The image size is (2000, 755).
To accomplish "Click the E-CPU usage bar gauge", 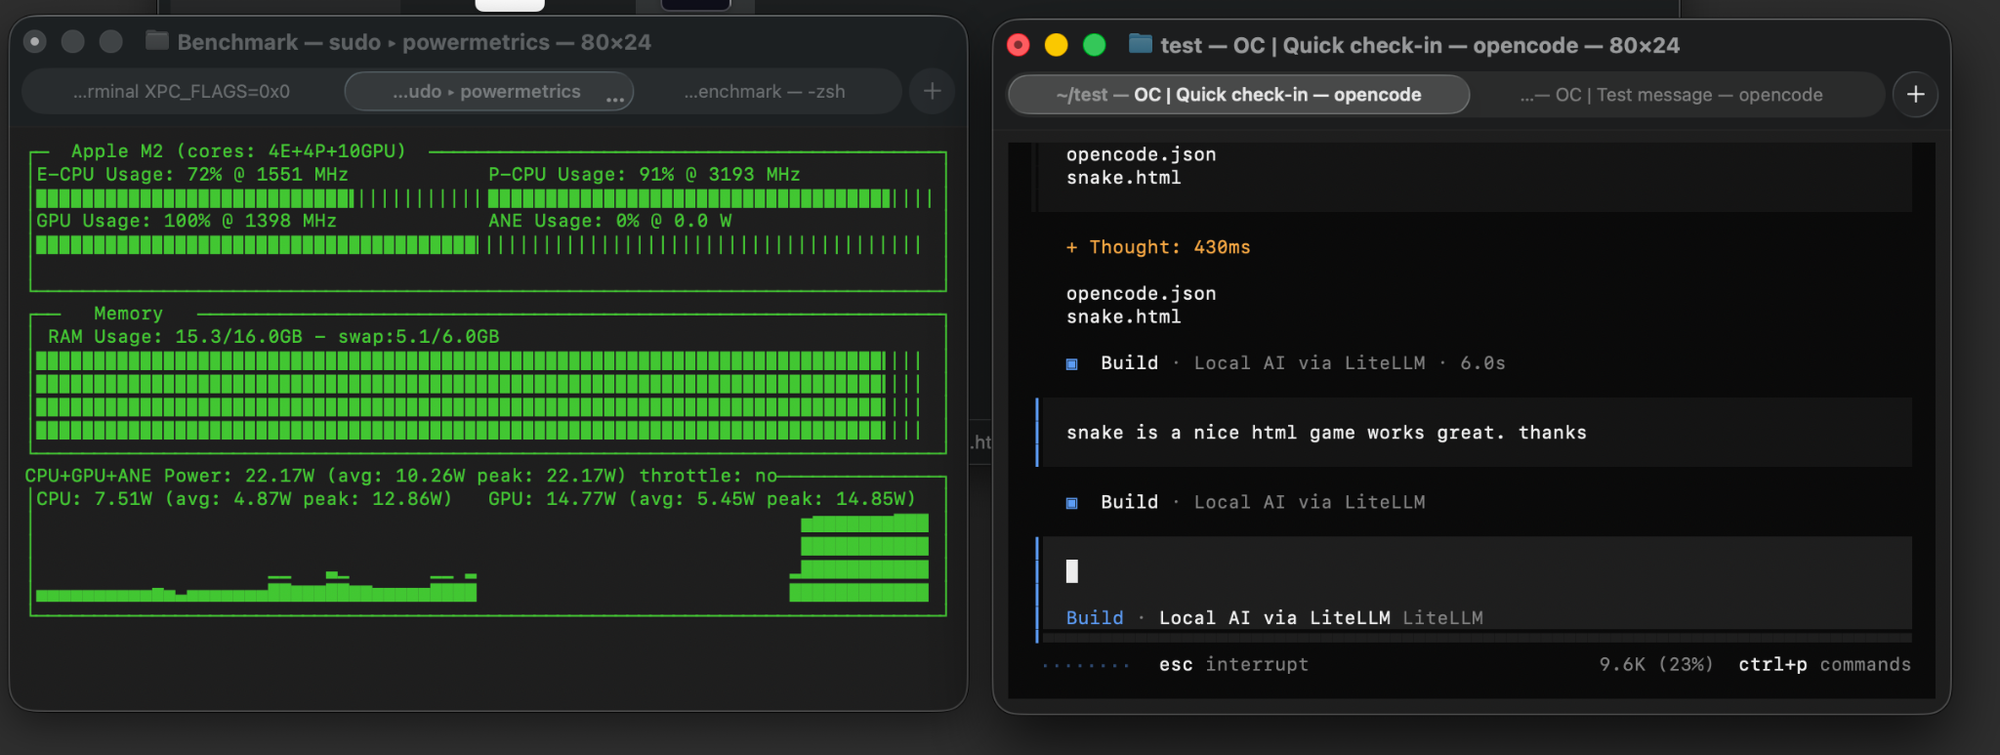I will [x=258, y=198].
